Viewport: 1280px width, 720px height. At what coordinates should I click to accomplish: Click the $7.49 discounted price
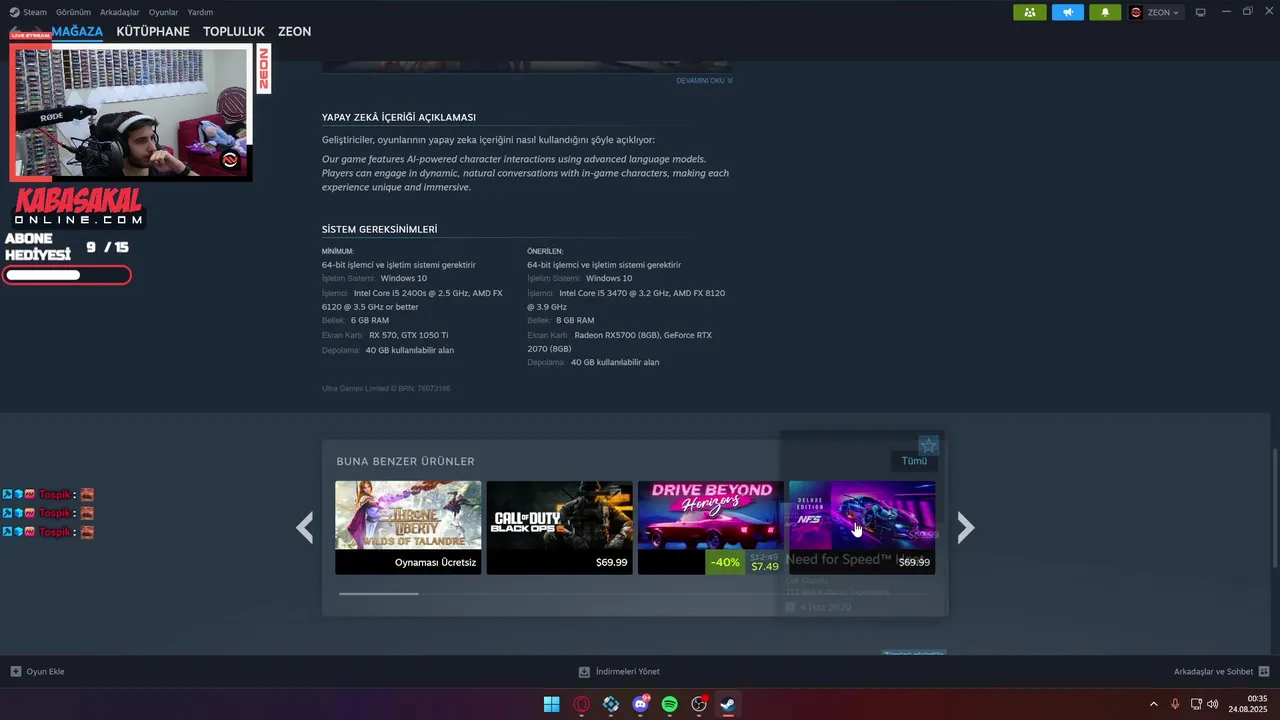pos(765,567)
